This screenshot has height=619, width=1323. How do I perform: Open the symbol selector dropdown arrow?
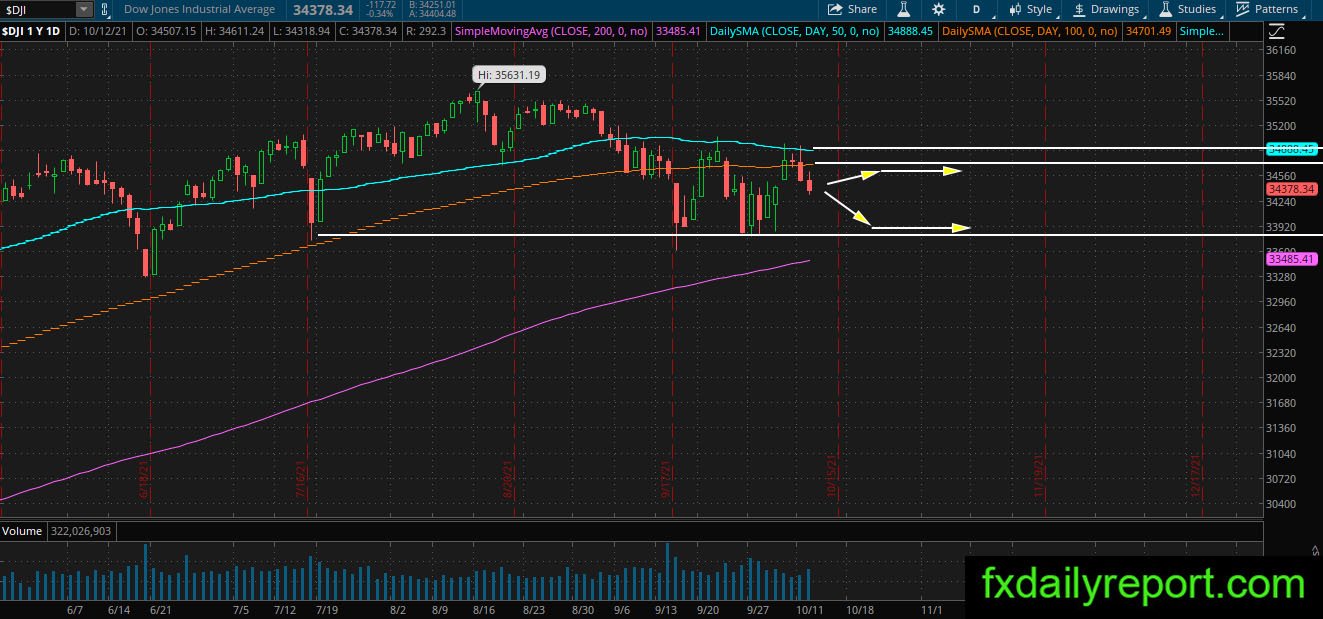pyautogui.click(x=83, y=9)
